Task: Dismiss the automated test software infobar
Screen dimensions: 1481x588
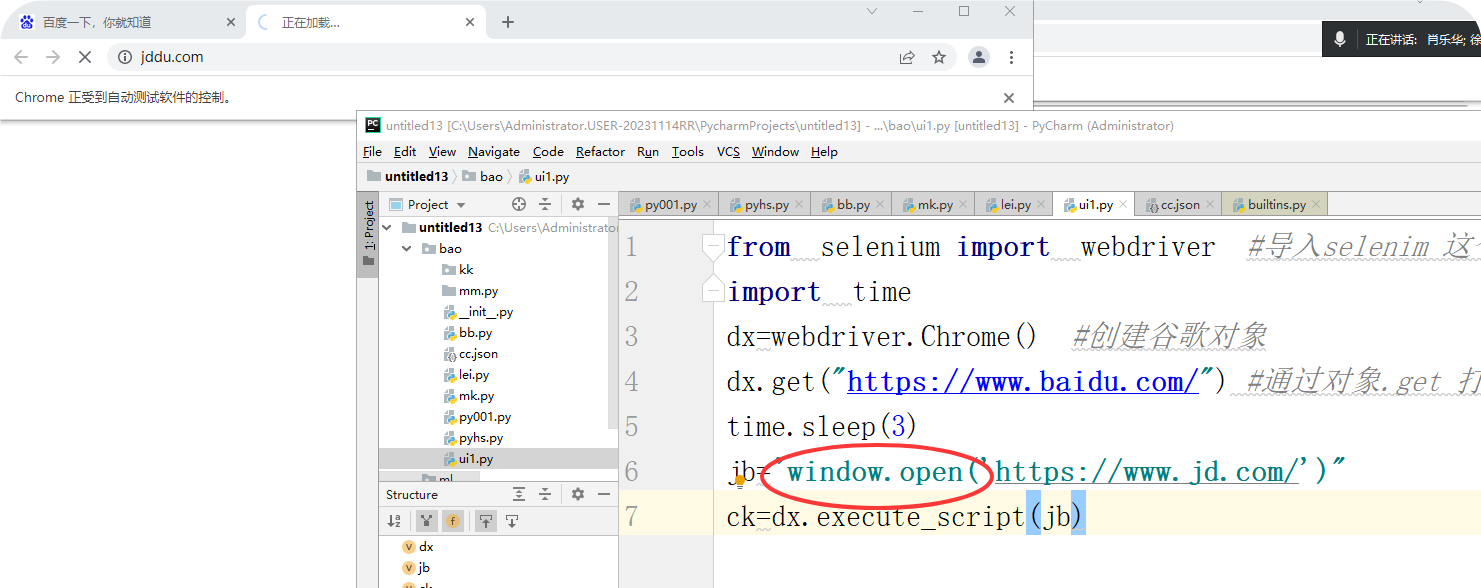Action: coord(1009,98)
